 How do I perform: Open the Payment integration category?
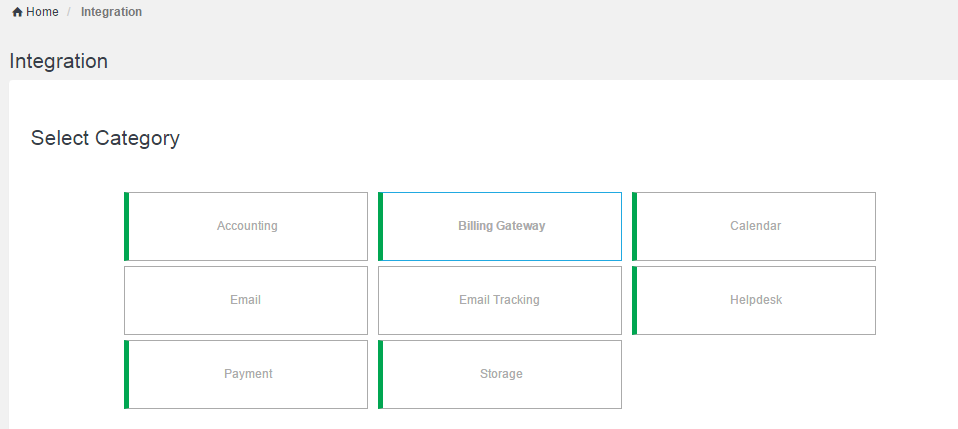248,374
